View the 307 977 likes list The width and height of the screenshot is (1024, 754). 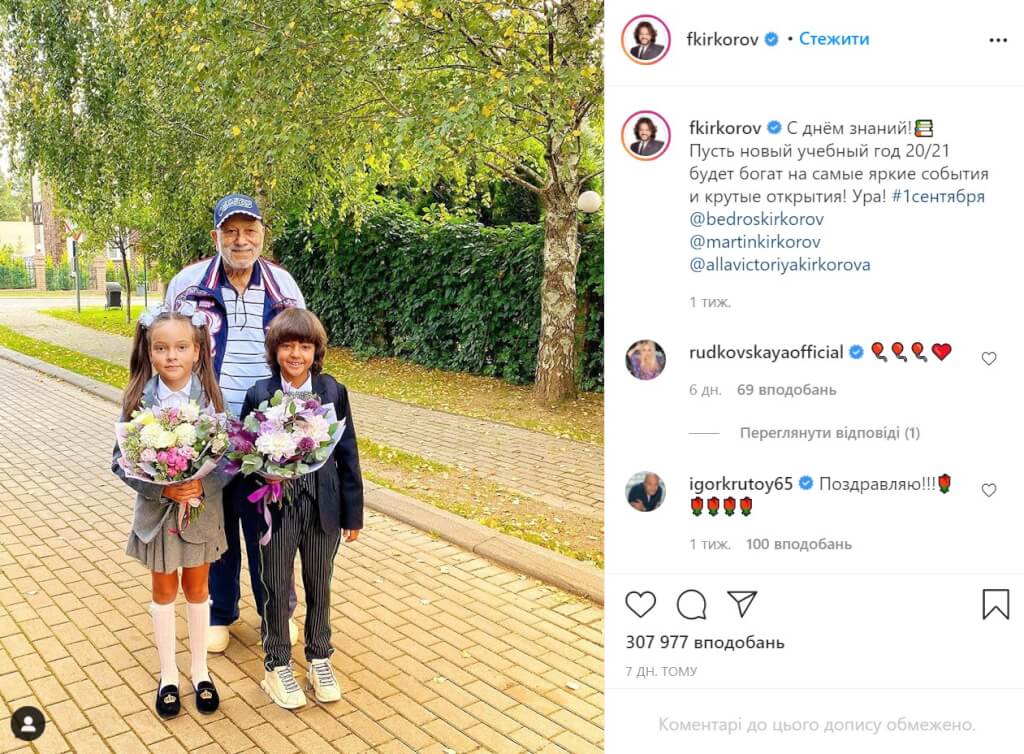pyautogui.click(x=705, y=642)
